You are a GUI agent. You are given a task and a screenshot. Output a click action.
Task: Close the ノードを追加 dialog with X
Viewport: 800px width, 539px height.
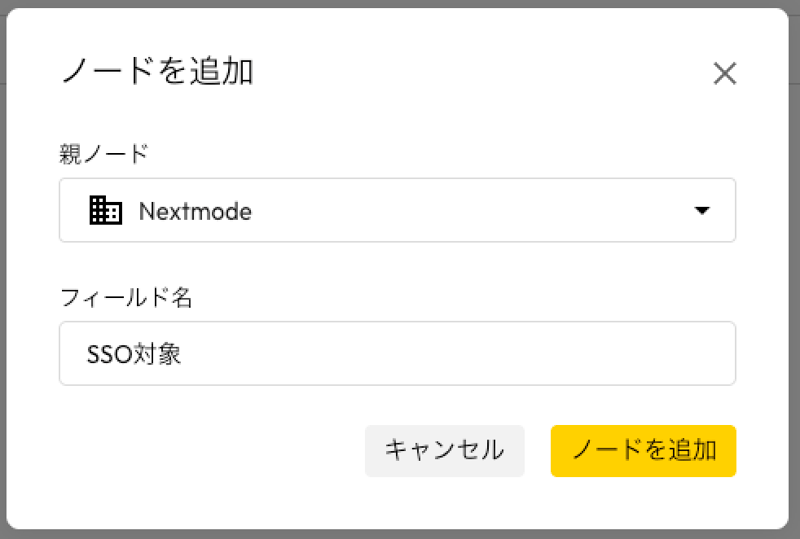point(724,73)
